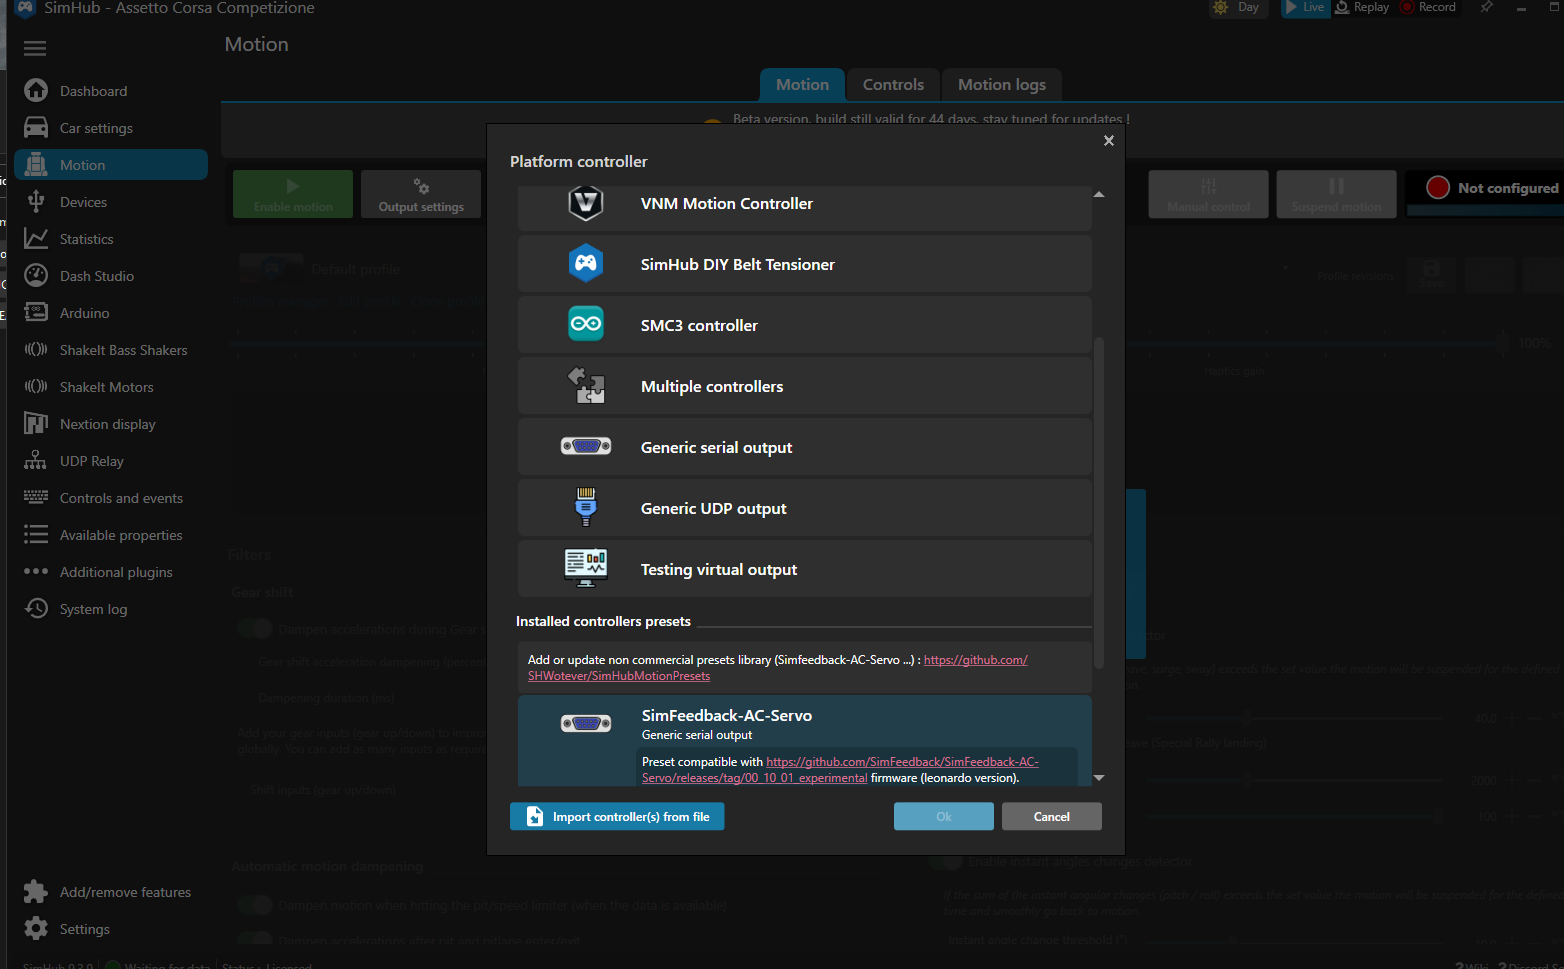Click the scroll up arrow in controller list
Screen dimensions: 1564x969
pyautogui.click(x=1099, y=194)
